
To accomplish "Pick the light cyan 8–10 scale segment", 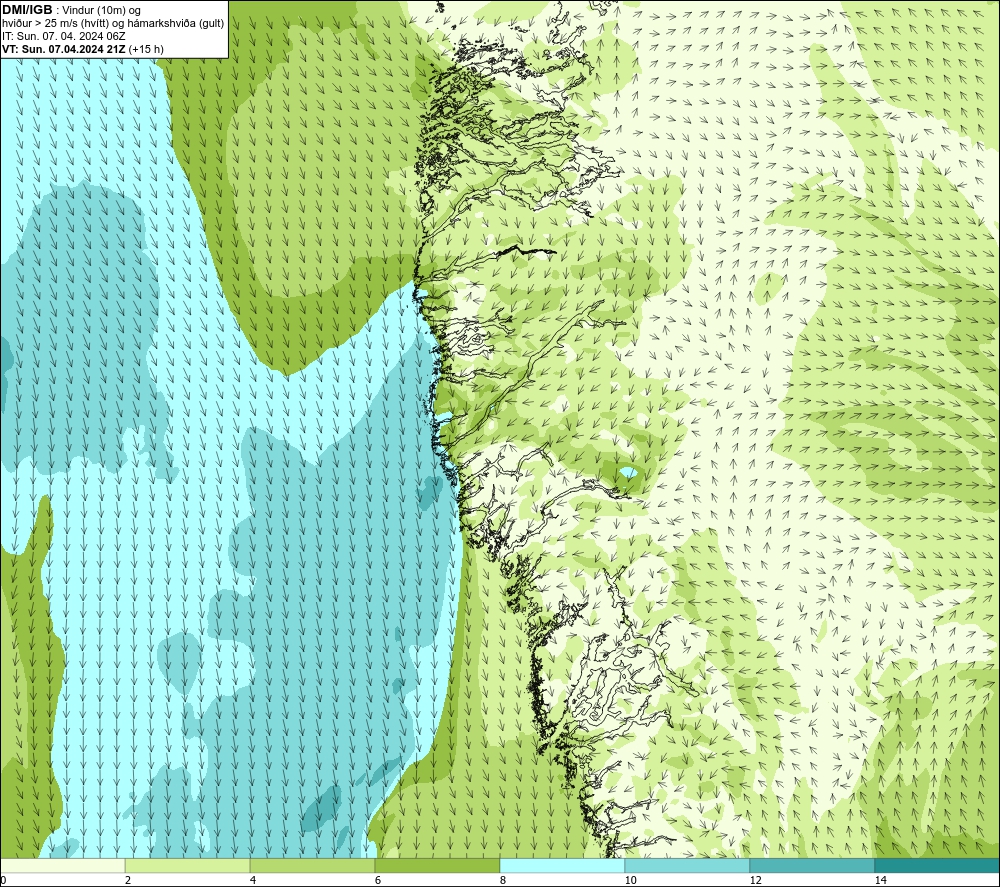I will [x=562, y=866].
